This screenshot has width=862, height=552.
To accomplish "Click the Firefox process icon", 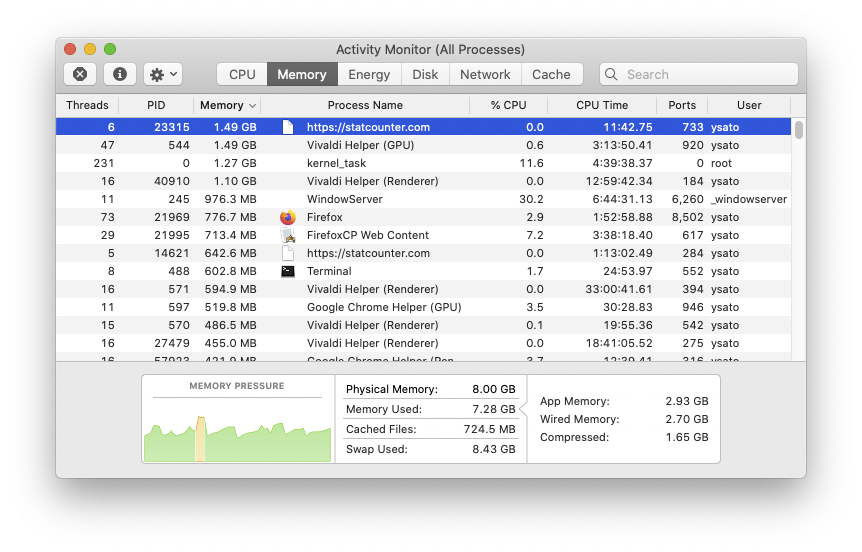I will click(x=288, y=217).
